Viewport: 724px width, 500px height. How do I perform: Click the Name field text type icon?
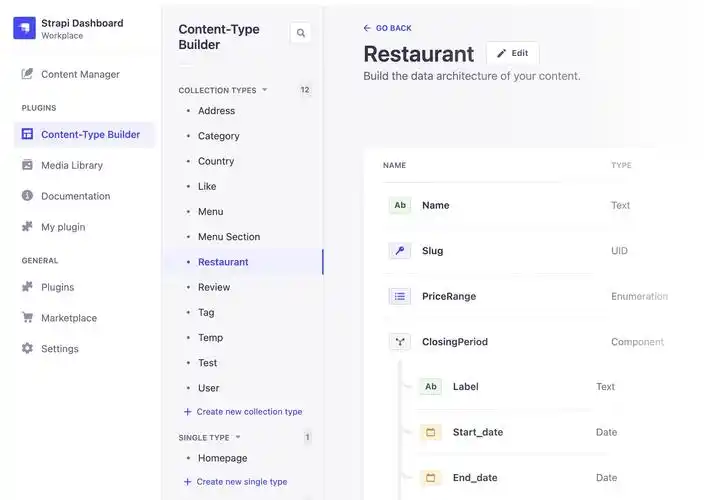click(400, 205)
